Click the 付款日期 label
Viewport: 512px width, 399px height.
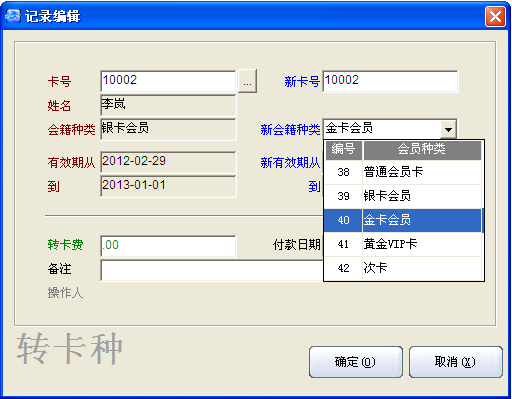296,245
